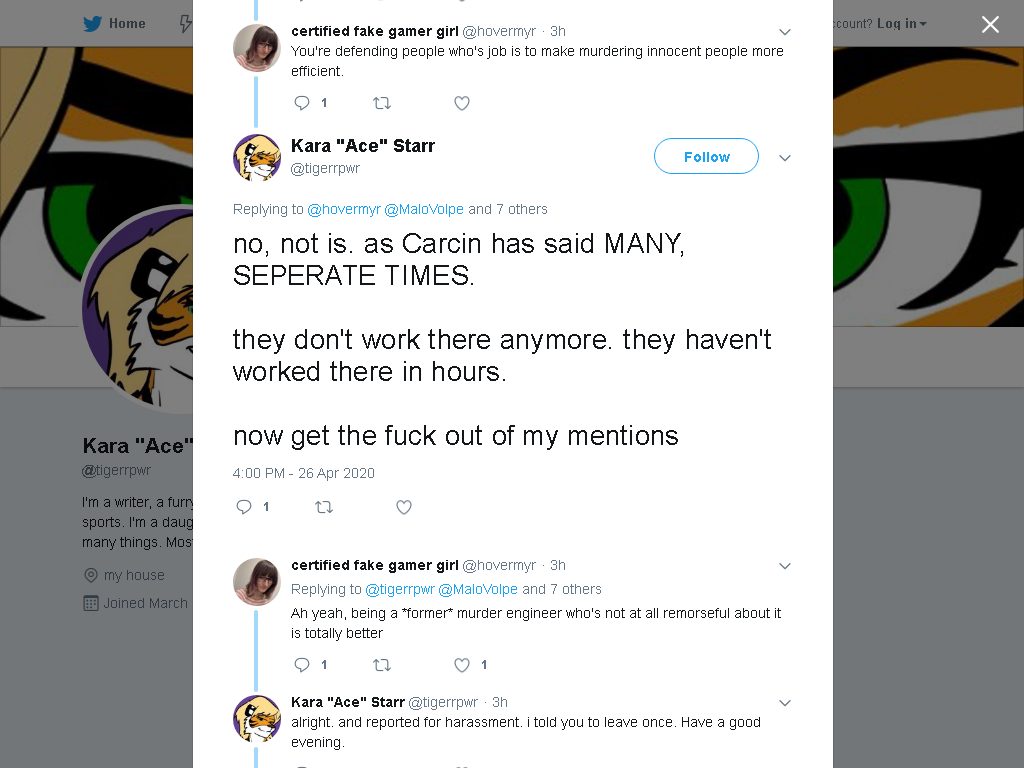This screenshot has width=1024, height=768.
Task: Like hovermyr's top tweet
Action: click(x=462, y=103)
